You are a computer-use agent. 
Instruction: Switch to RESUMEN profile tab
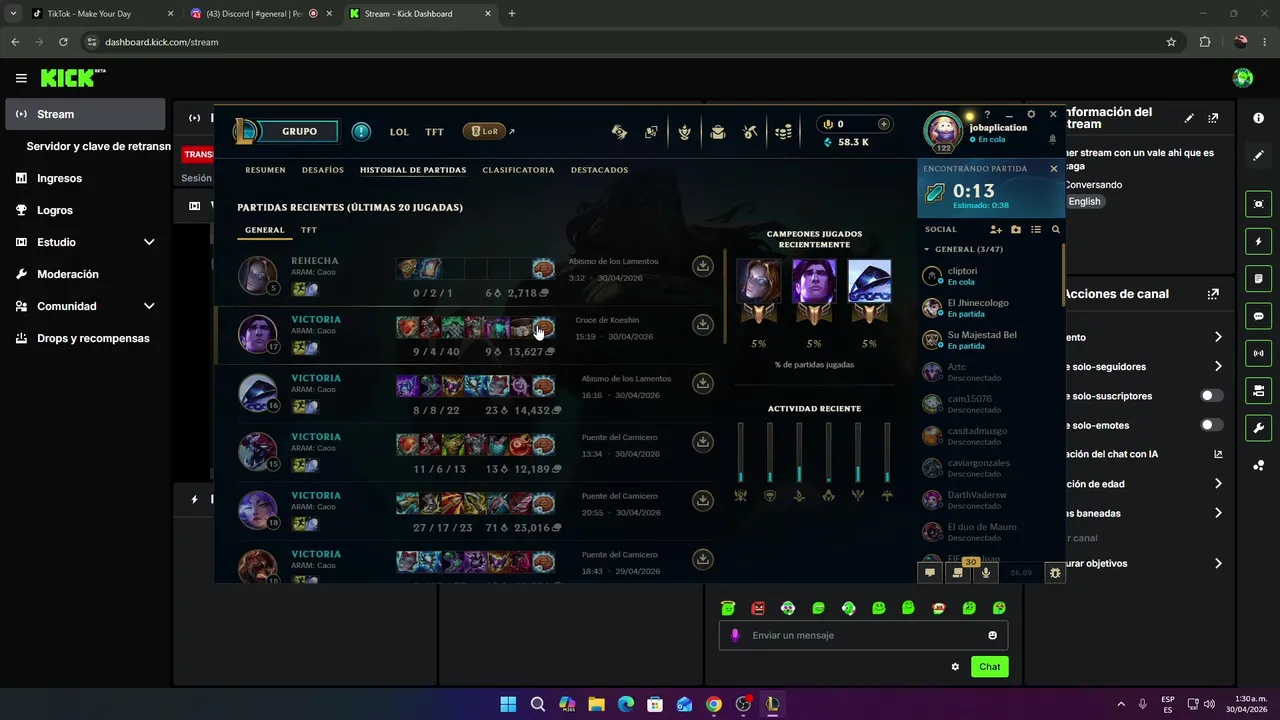[265, 170]
